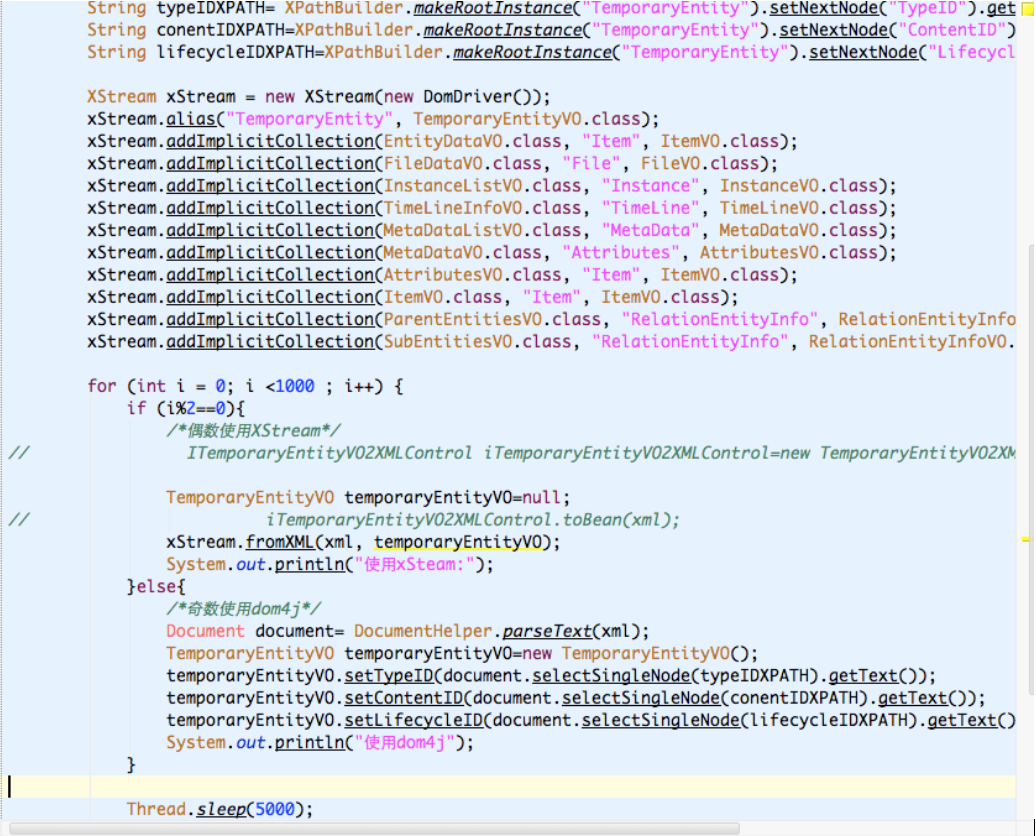Screen dimensions: 1036x836
Task: Click the 偶数使用XStream comment
Action: coord(253,430)
